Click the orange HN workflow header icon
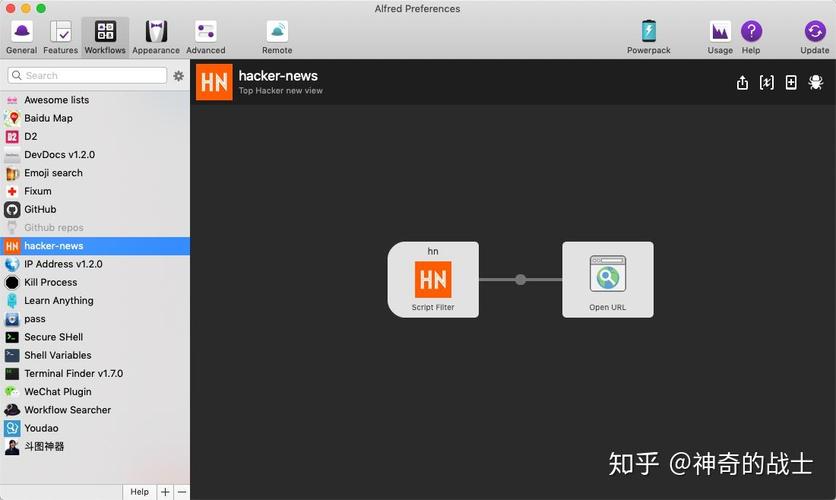 214,82
